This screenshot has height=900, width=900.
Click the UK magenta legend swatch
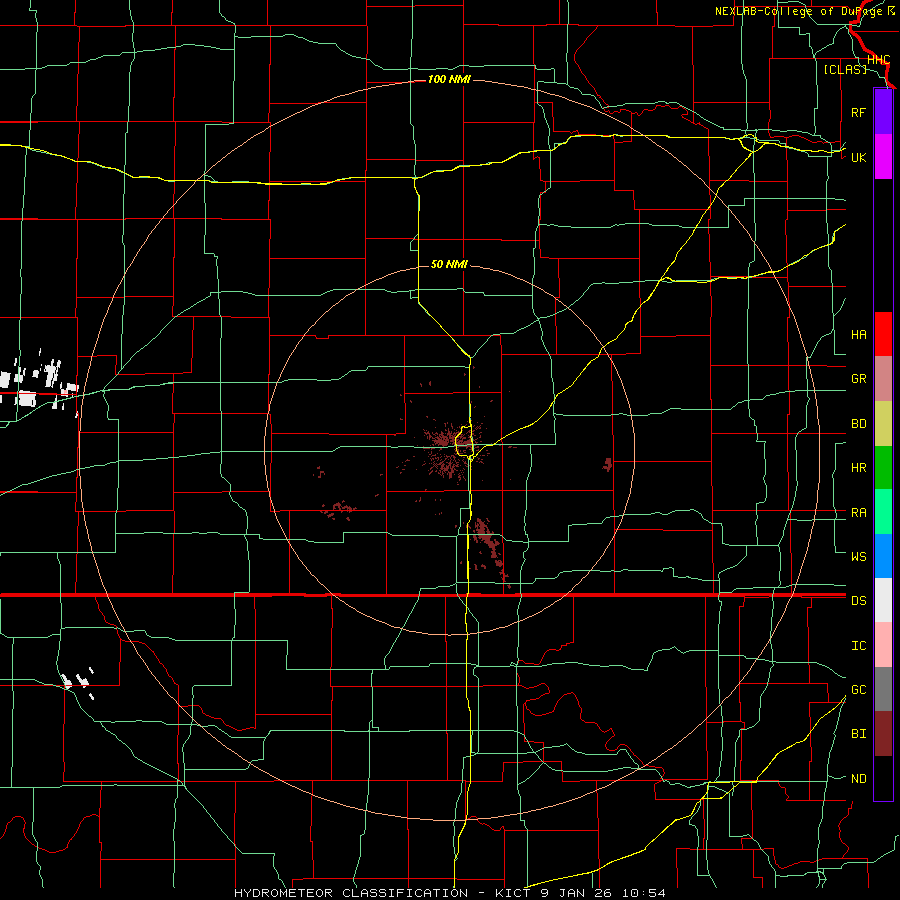(883, 157)
